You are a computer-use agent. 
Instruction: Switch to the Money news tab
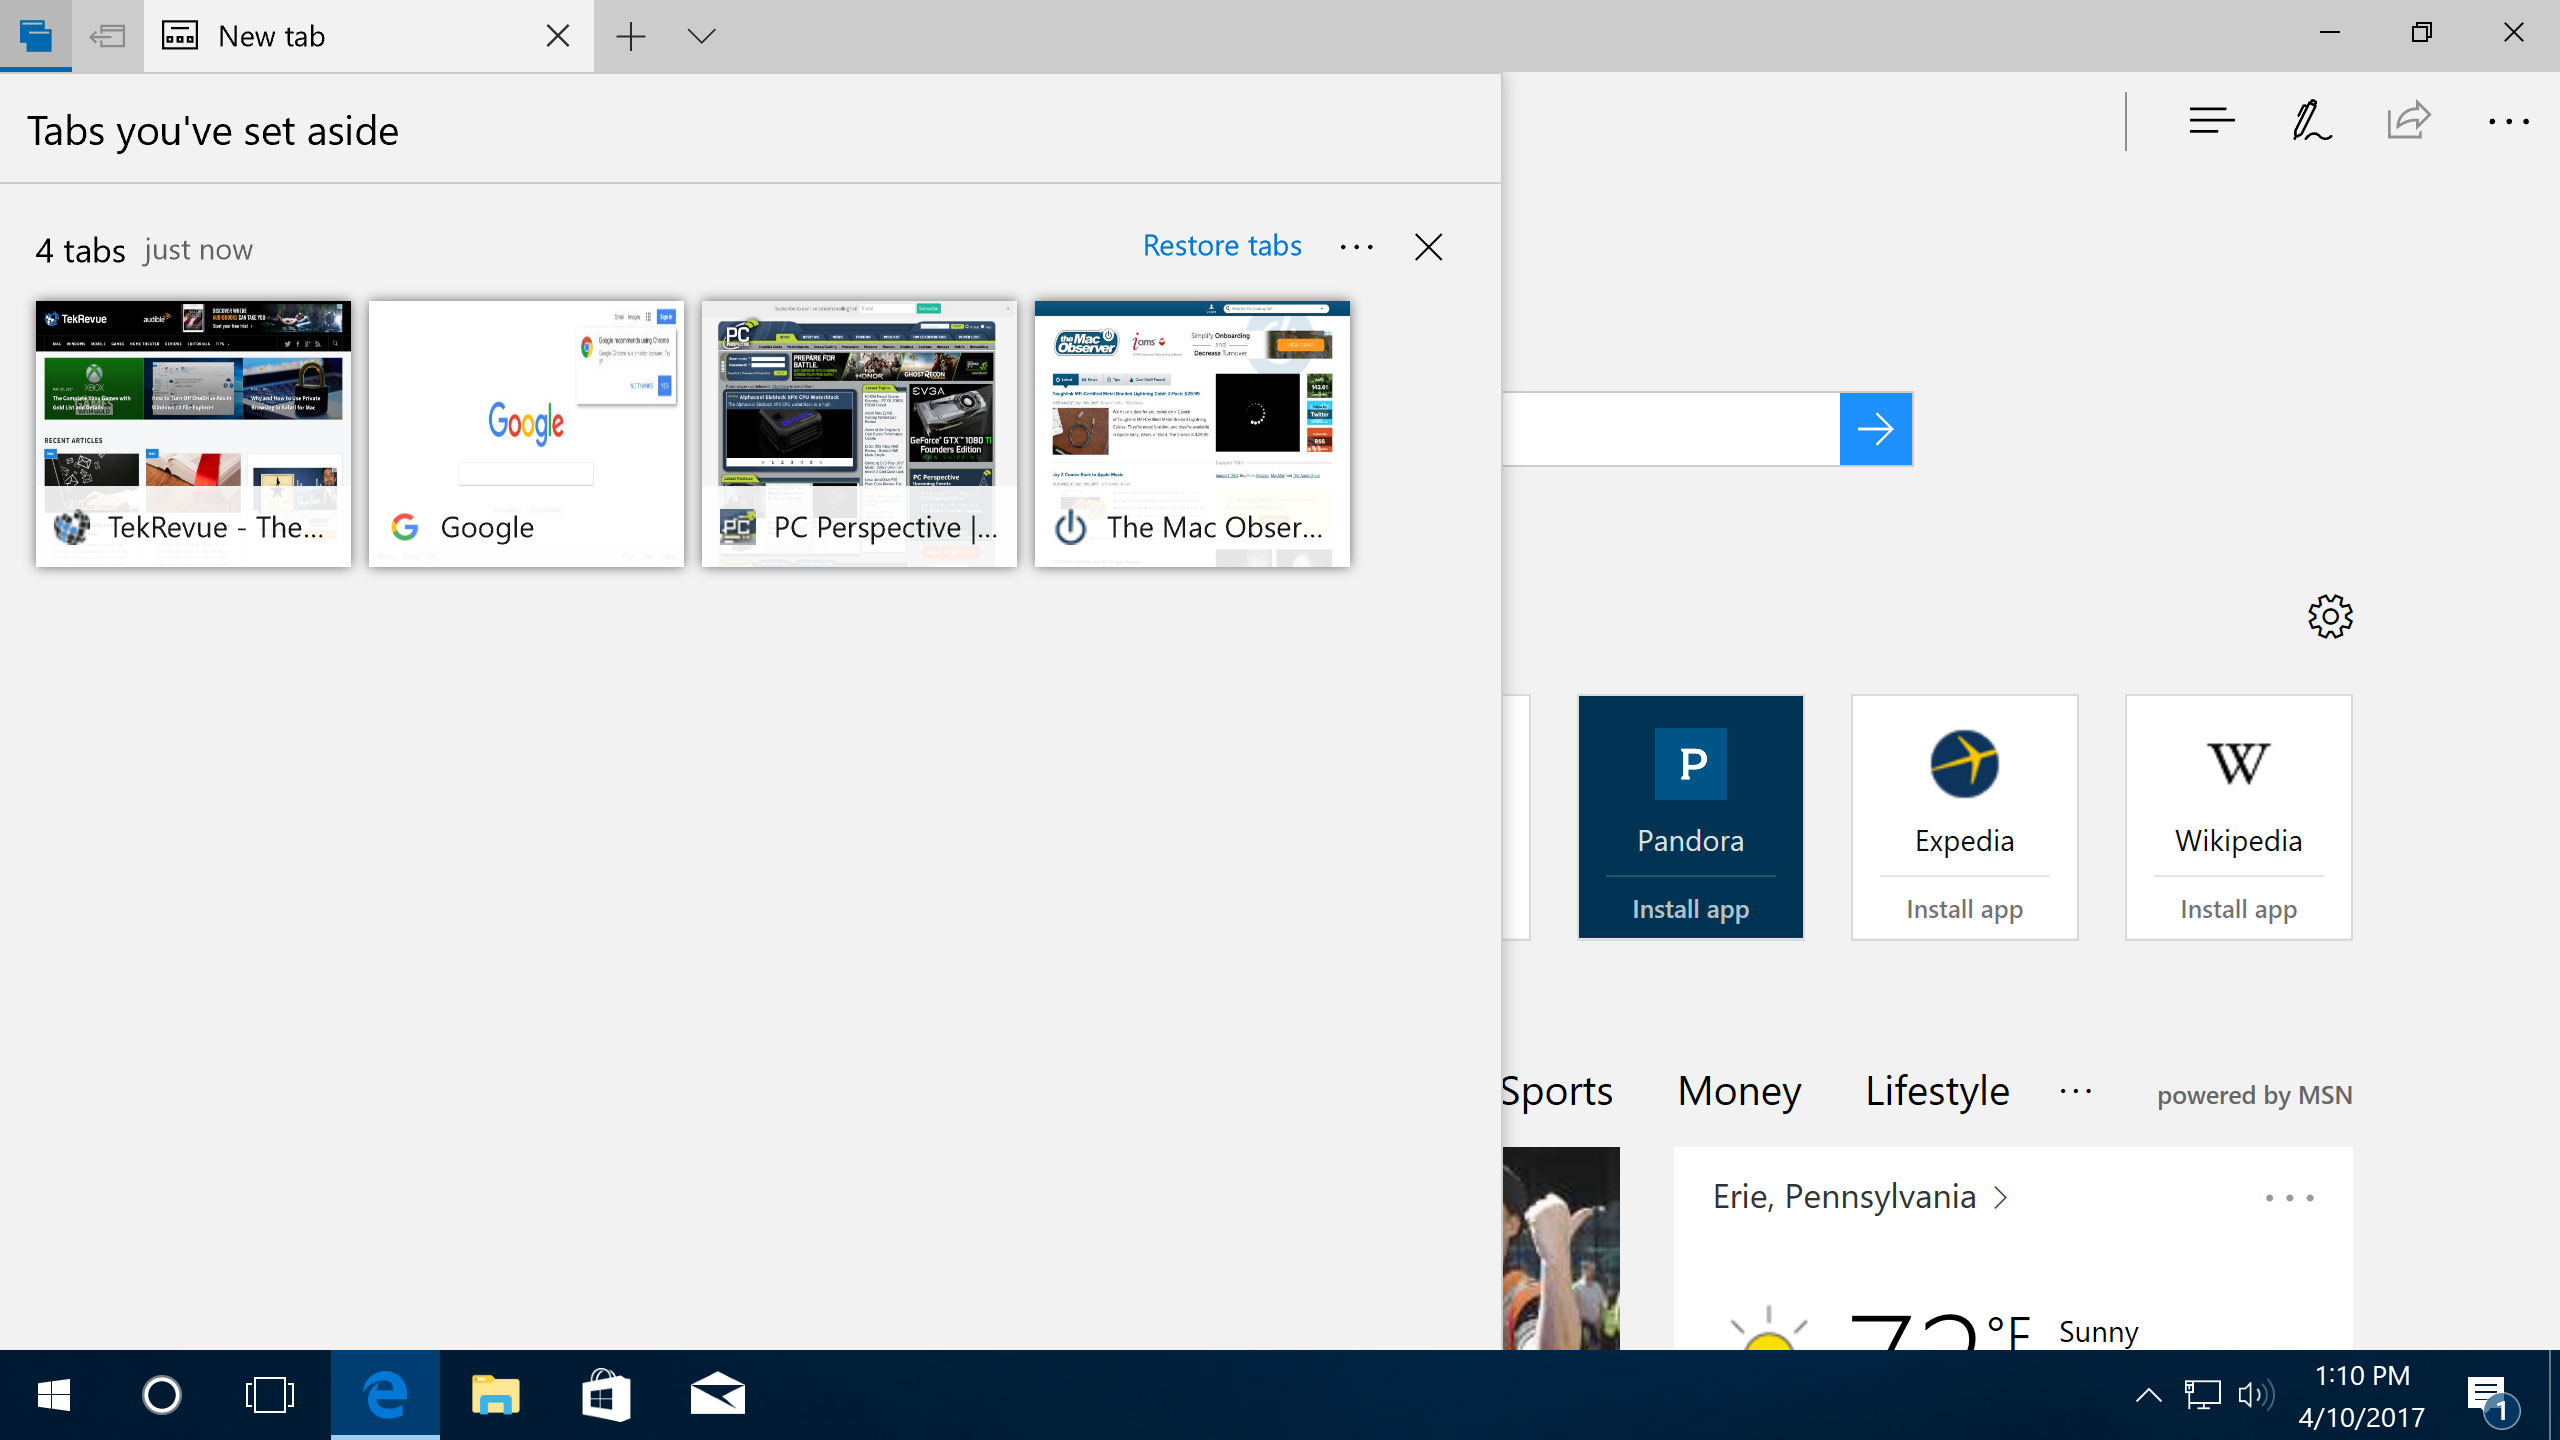tap(1740, 1091)
